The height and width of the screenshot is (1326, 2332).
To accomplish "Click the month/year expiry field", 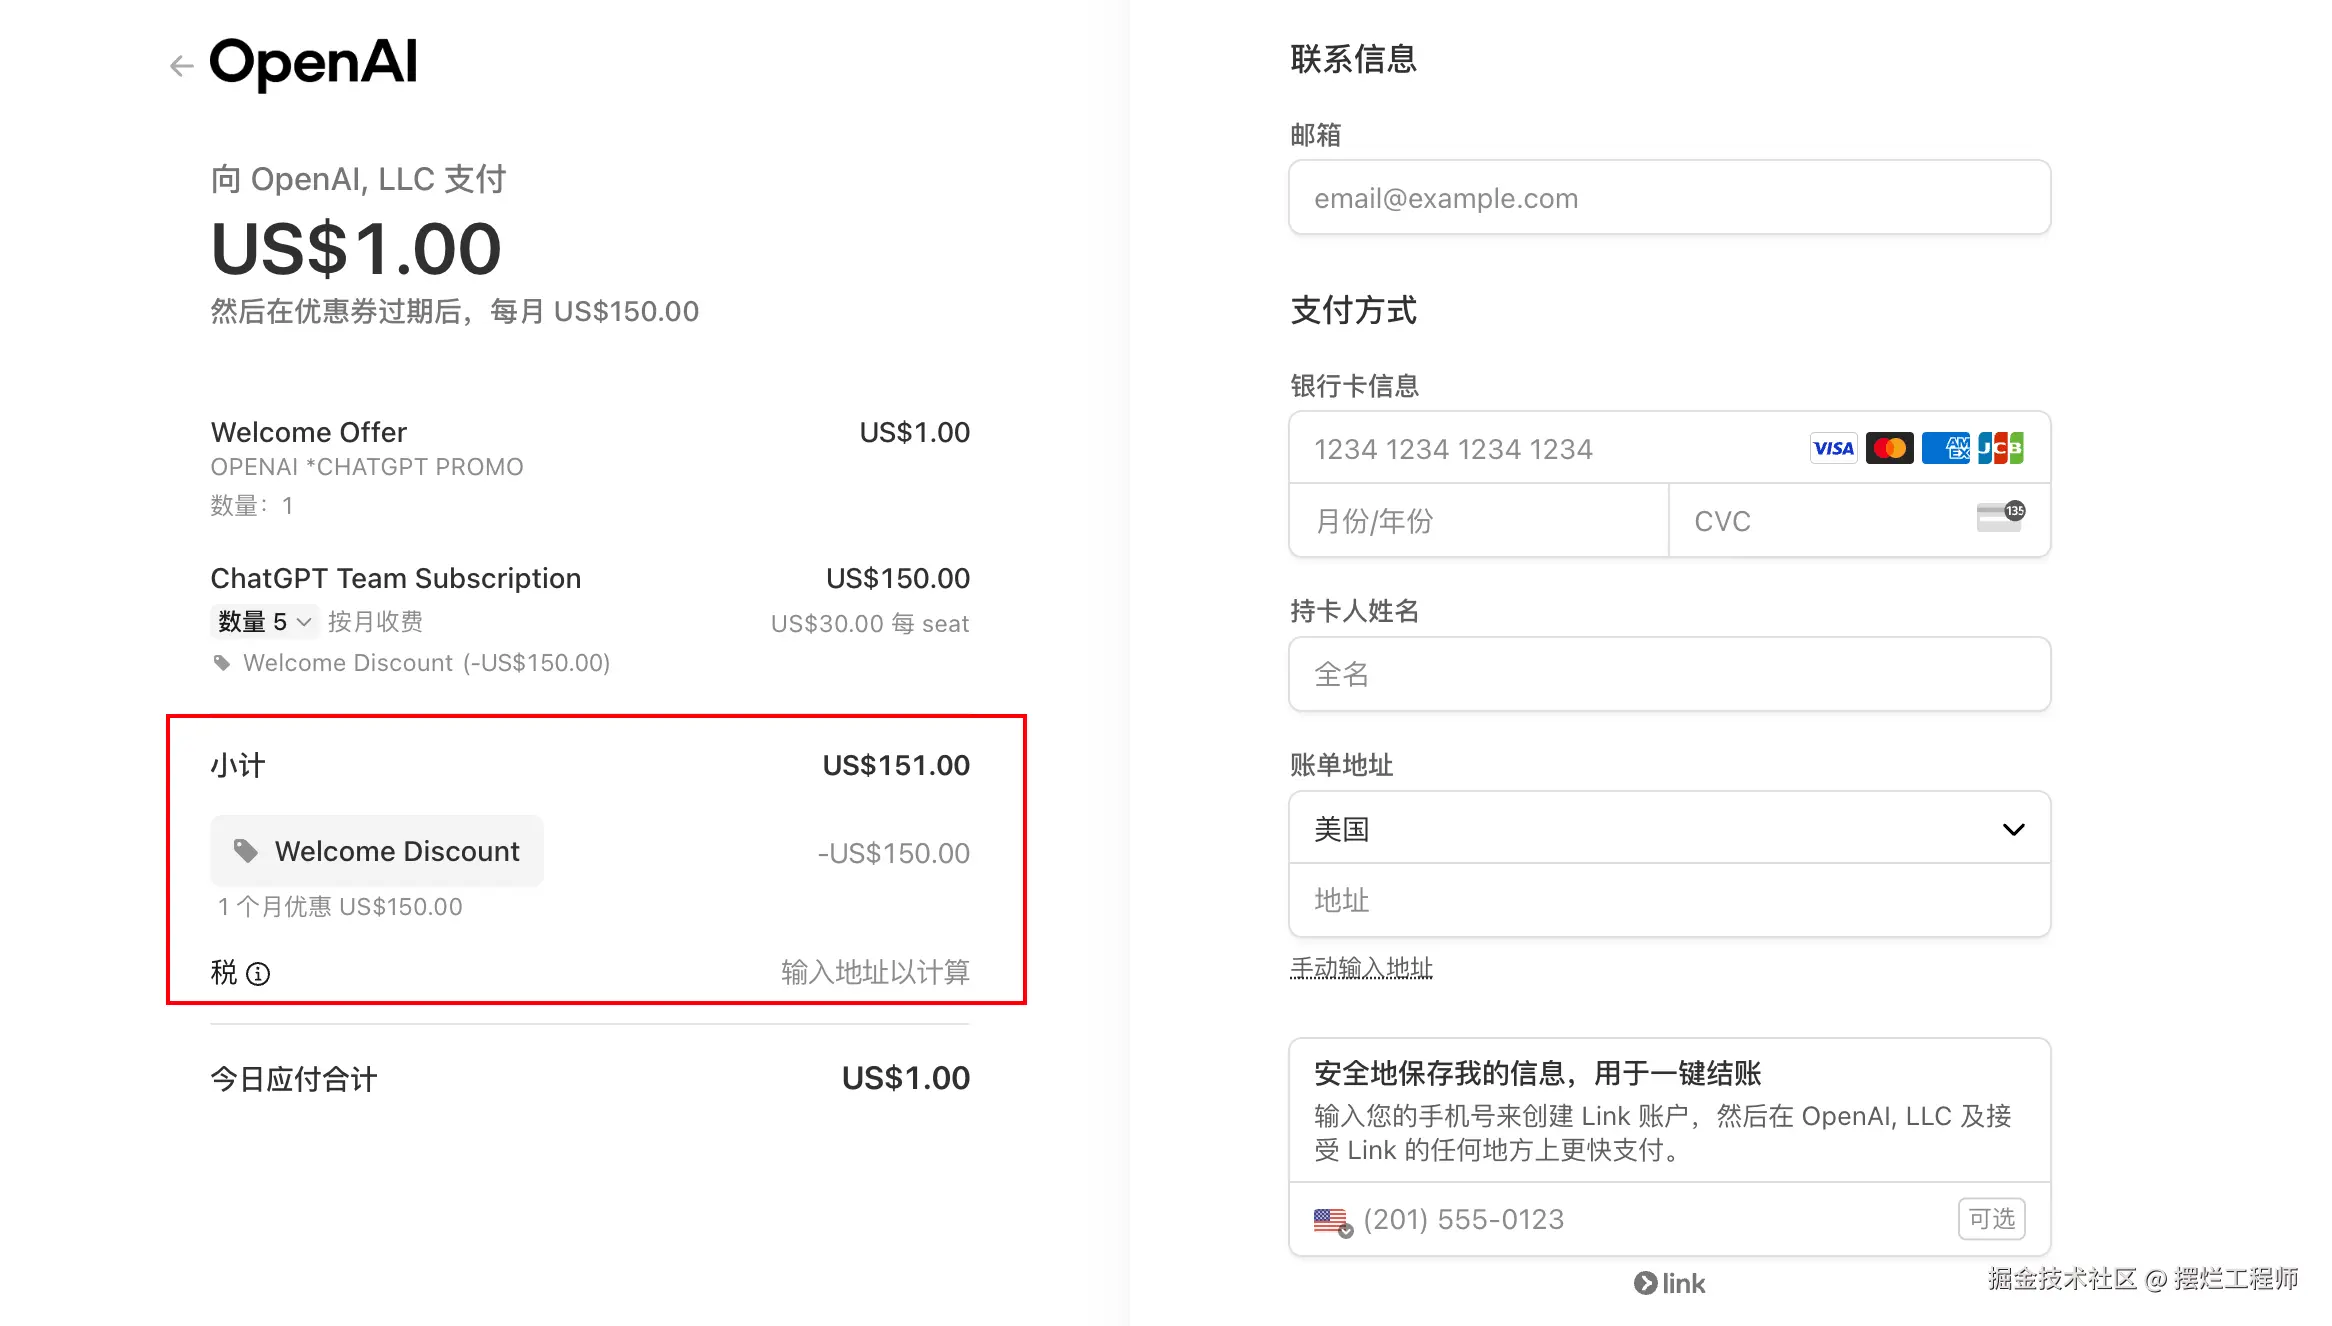I will [1478, 521].
